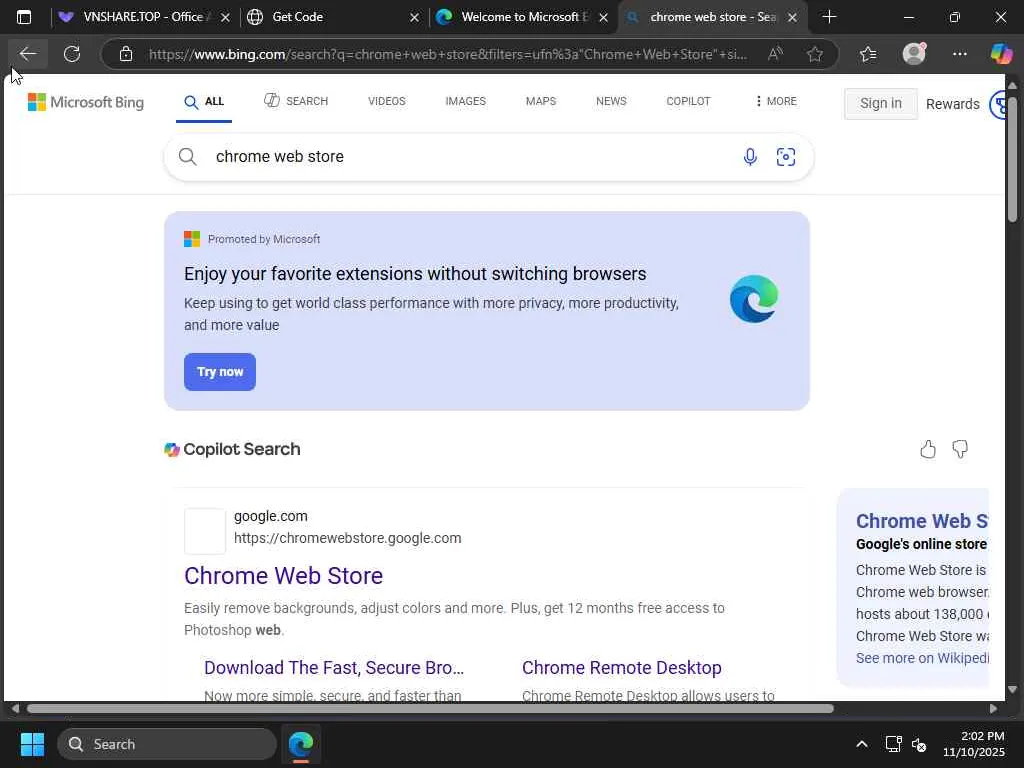Open the IMAGES results tab
This screenshot has width=1024, height=768.
pos(465,101)
